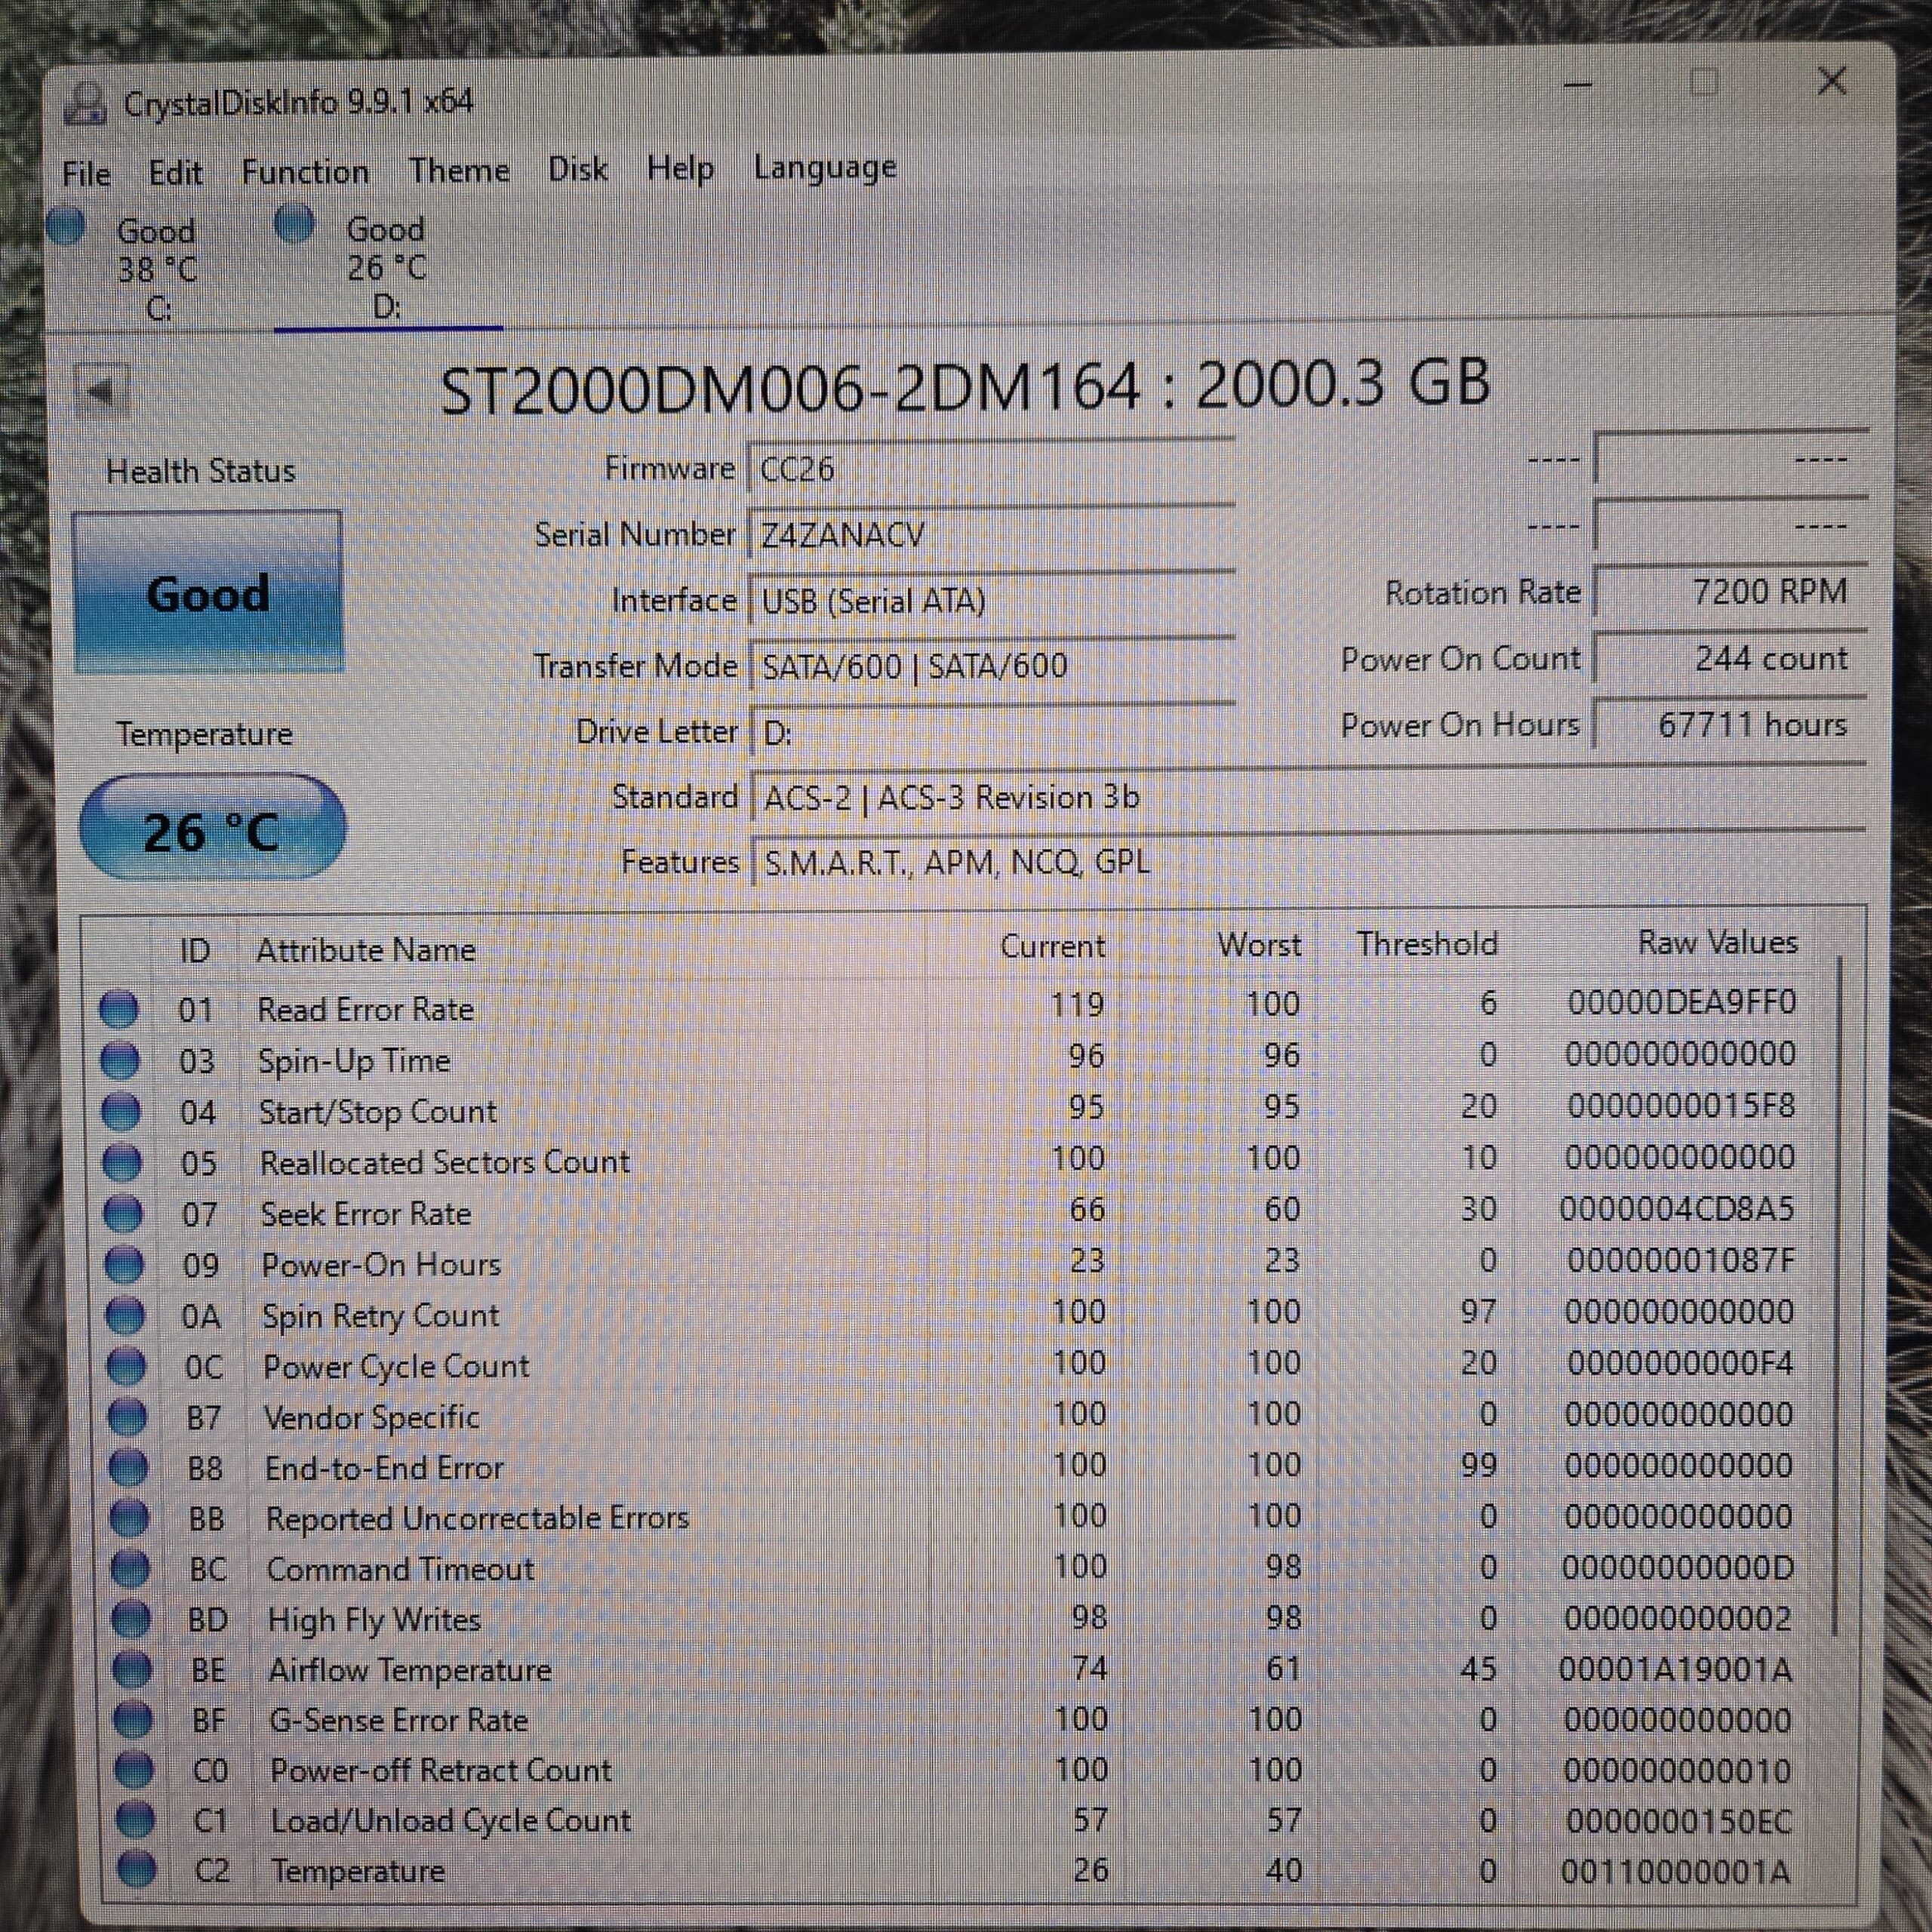Click the CrystalDiskInfo app icon in title bar
The width and height of the screenshot is (1932, 1932).
pos(86,104)
